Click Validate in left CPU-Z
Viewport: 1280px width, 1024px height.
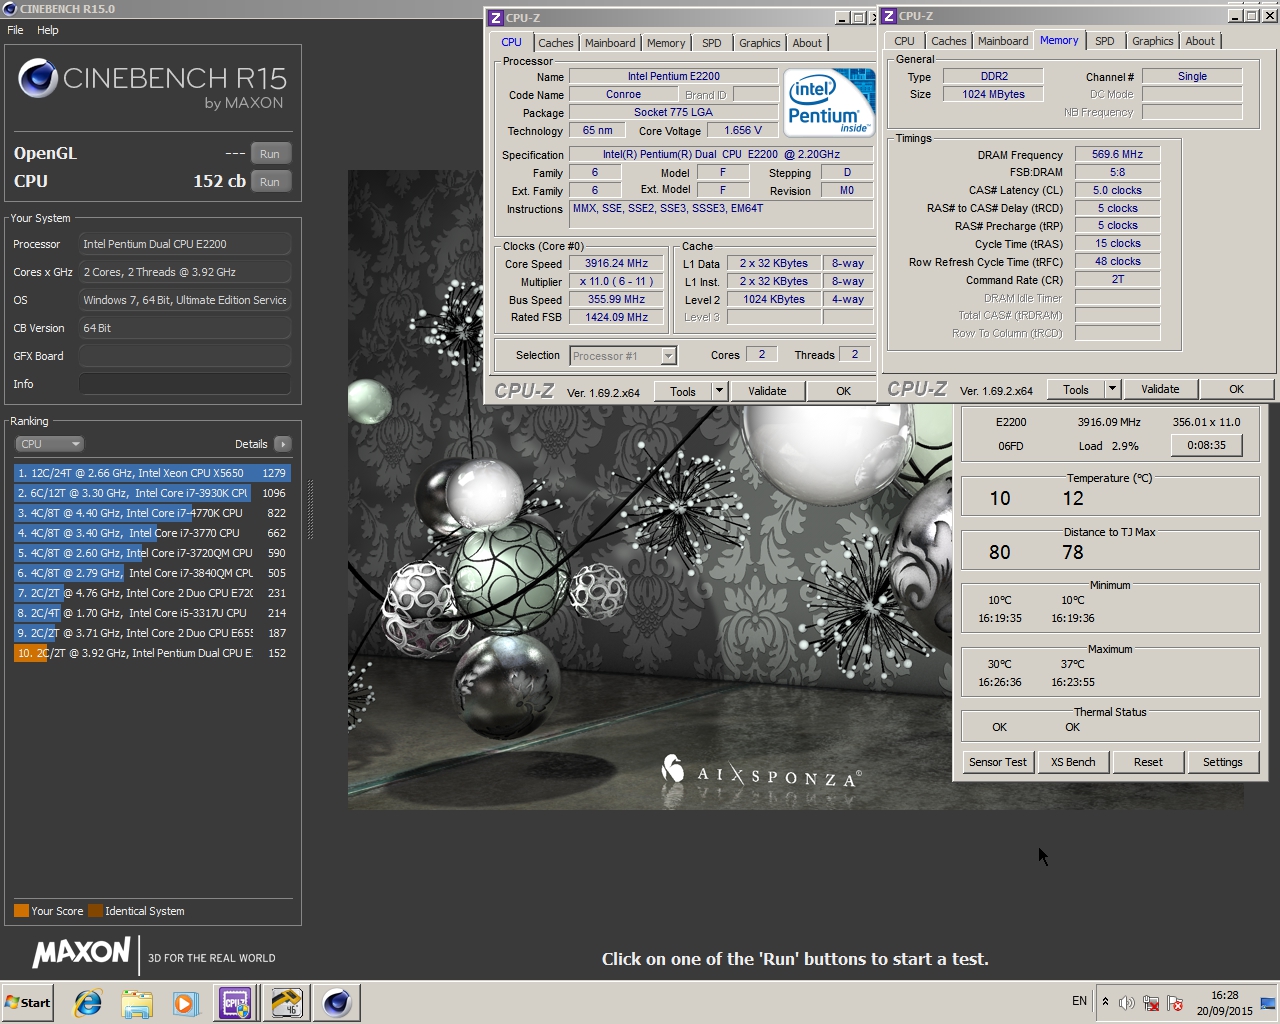(767, 392)
